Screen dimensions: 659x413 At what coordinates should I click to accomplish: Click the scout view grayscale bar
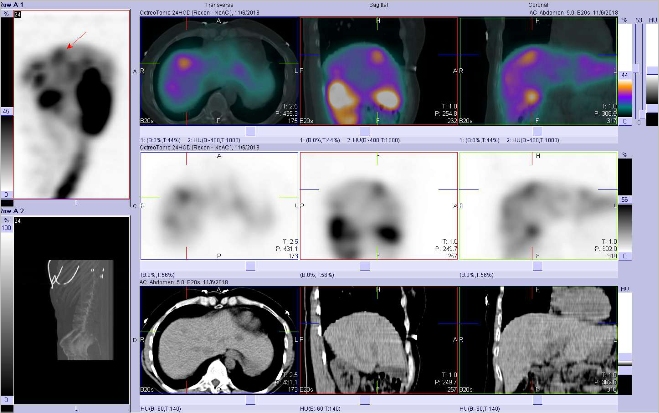point(7,313)
